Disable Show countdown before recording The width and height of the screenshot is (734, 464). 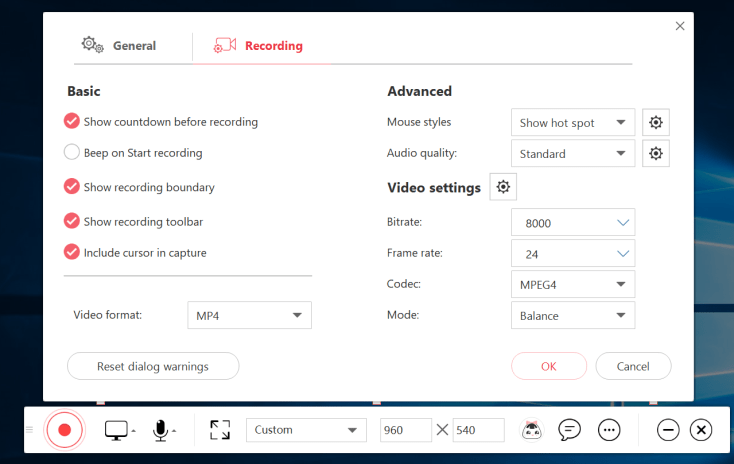point(72,122)
